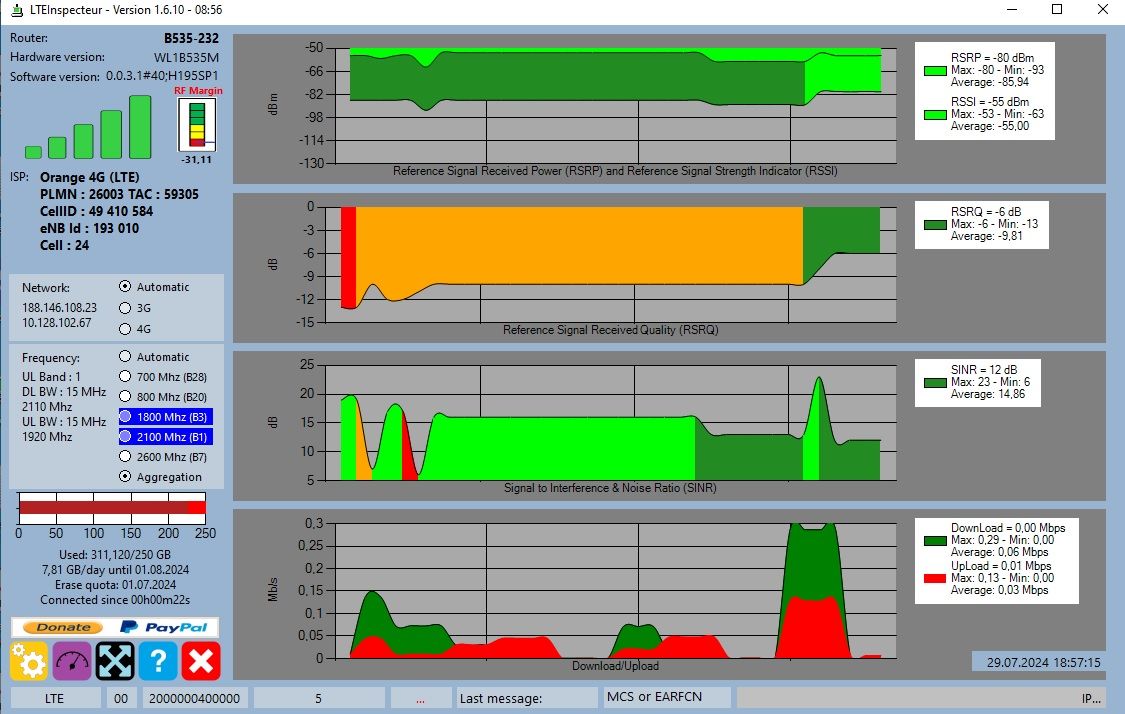Click the 00 status bar cell
Image resolution: width=1125 pixels, height=714 pixels.
[121, 698]
